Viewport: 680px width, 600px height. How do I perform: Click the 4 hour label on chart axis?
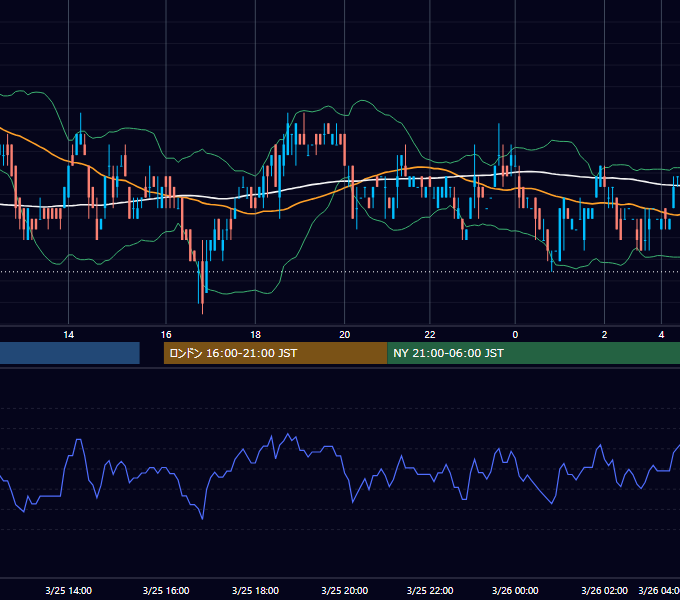[661, 335]
